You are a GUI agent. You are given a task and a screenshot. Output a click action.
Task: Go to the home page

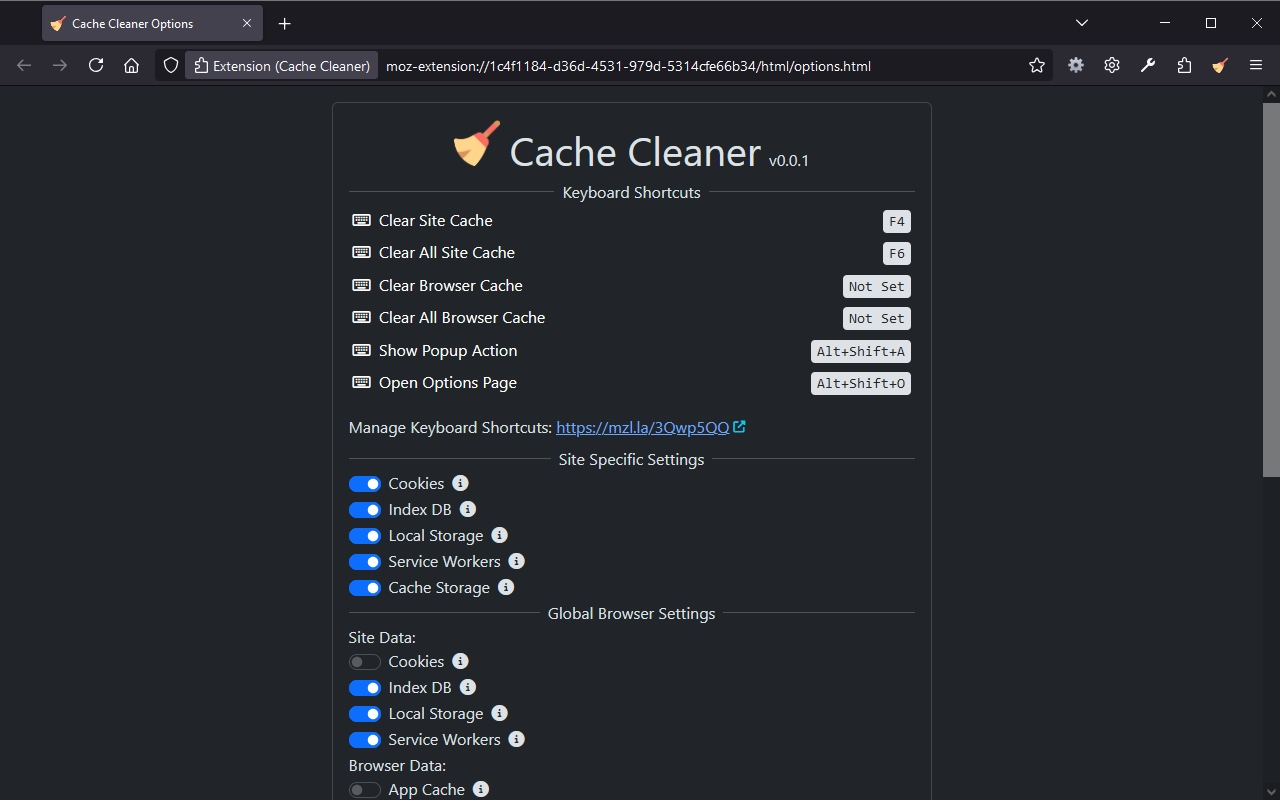tap(131, 65)
